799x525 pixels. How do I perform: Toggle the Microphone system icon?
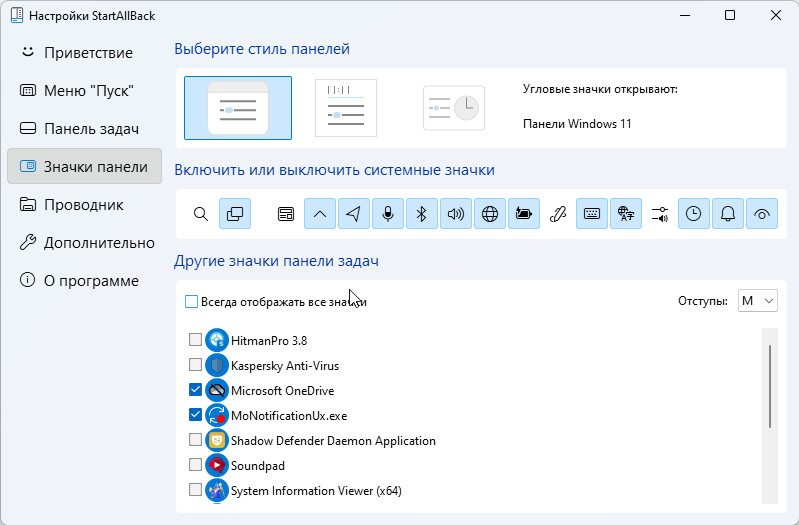tap(388, 214)
